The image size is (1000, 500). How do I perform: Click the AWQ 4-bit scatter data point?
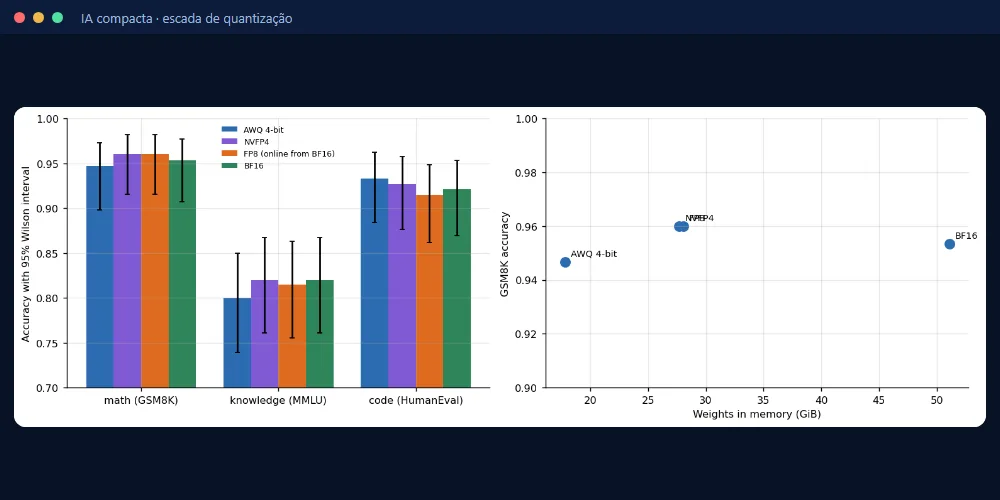click(565, 262)
